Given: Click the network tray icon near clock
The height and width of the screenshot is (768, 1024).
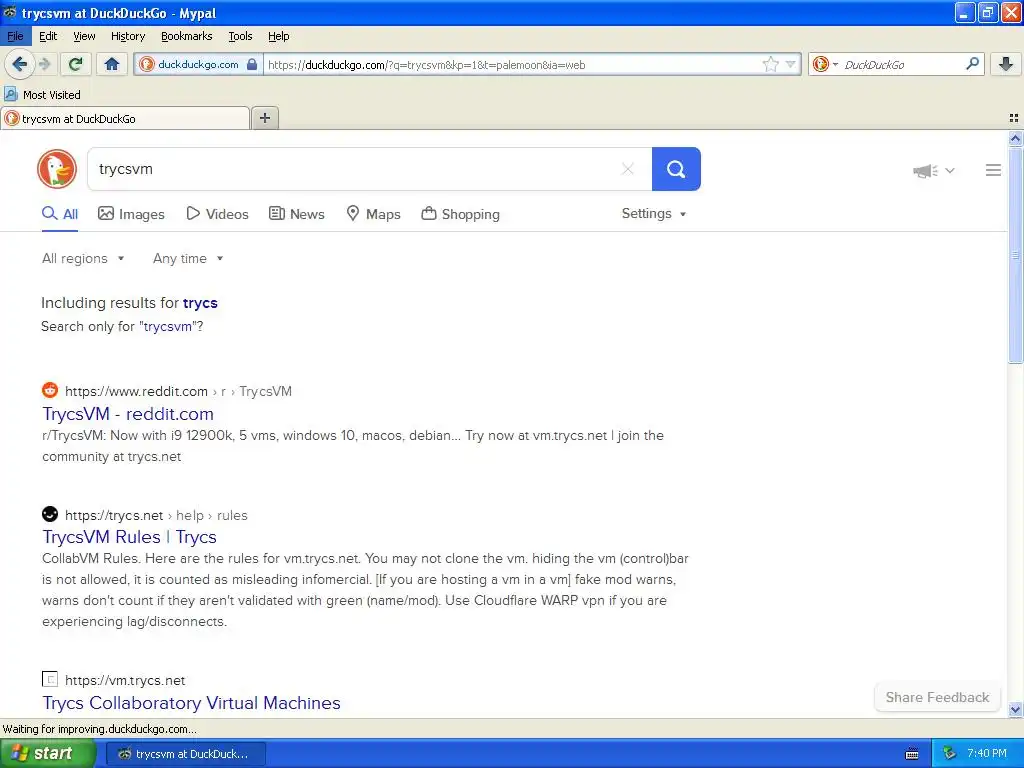Looking at the screenshot, I should point(949,753).
